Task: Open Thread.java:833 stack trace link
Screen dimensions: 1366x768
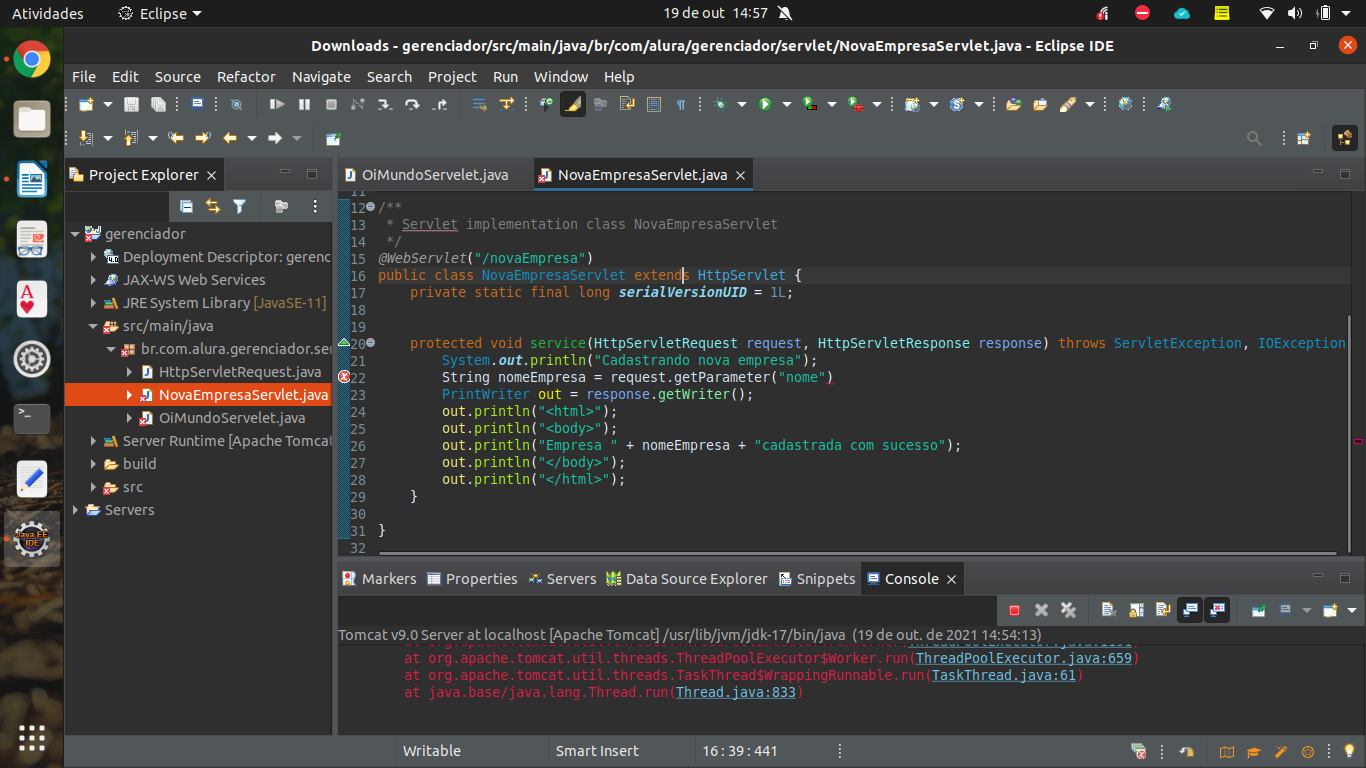Action: click(x=738, y=693)
